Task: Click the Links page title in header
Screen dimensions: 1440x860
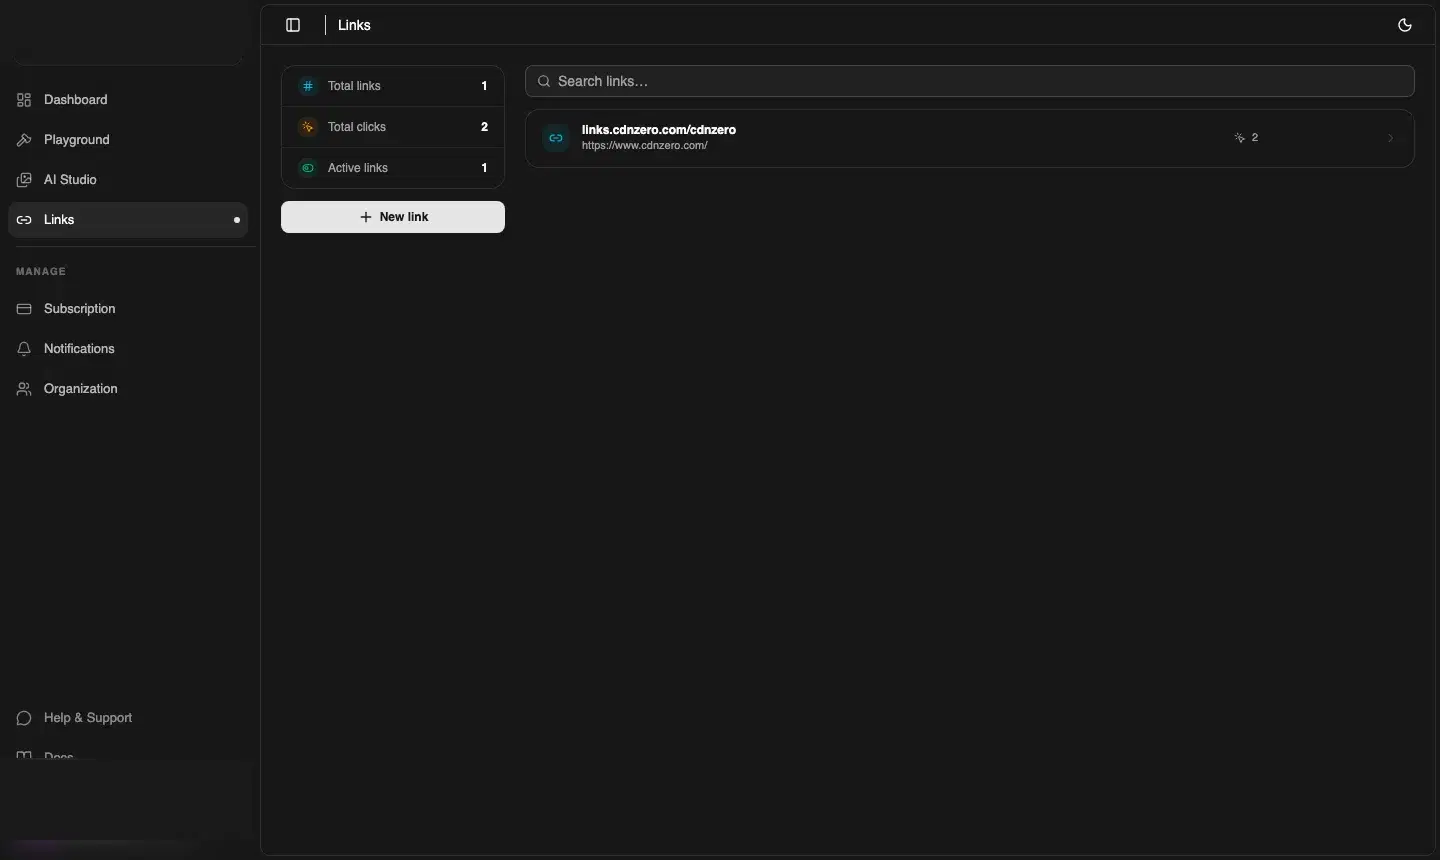Action: [355, 25]
